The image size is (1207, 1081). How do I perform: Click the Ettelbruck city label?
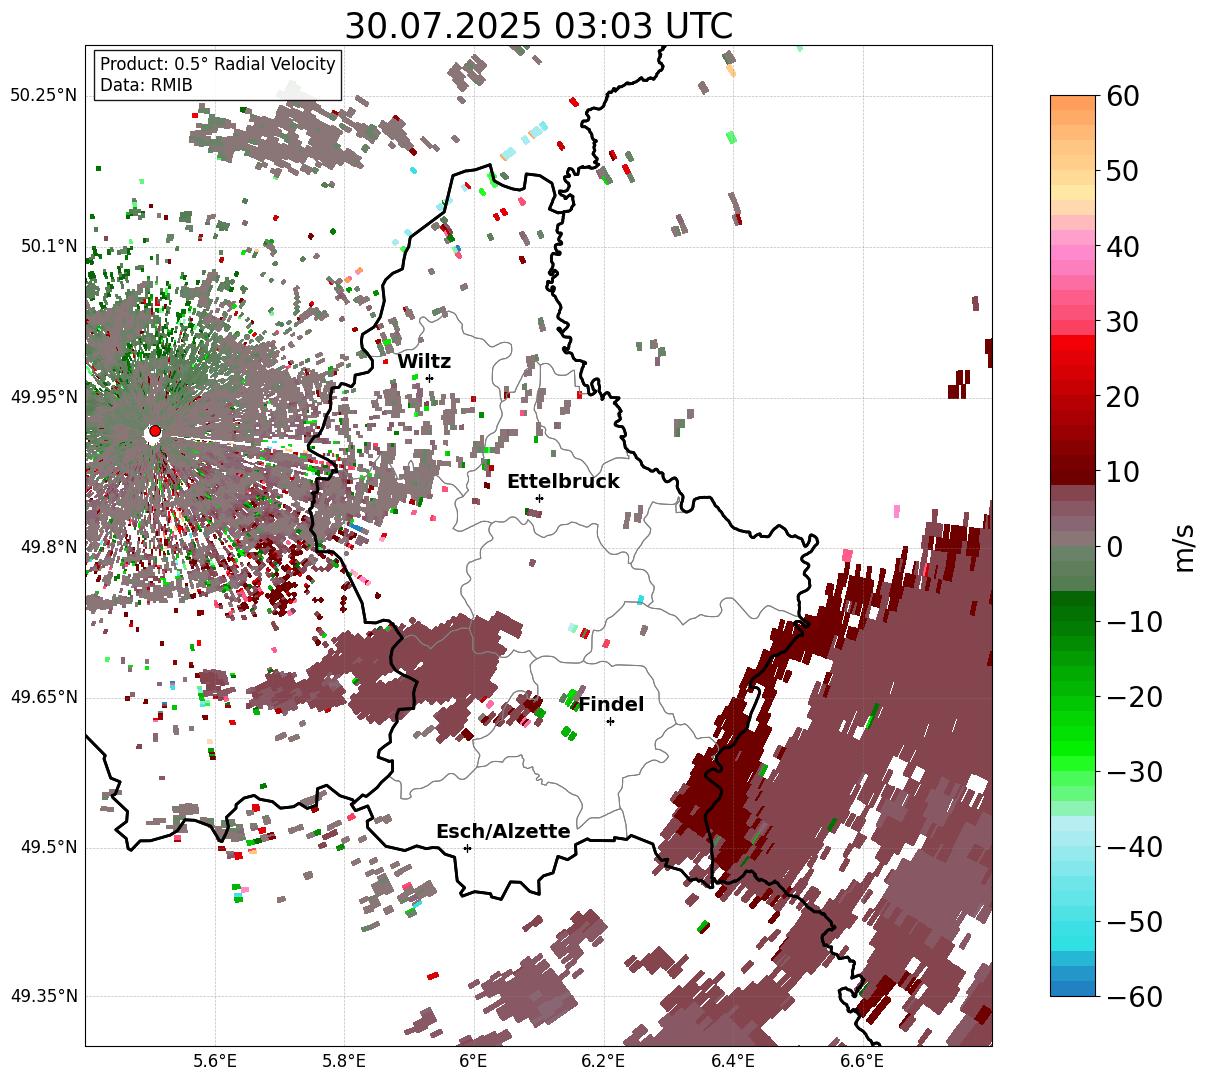(x=563, y=482)
